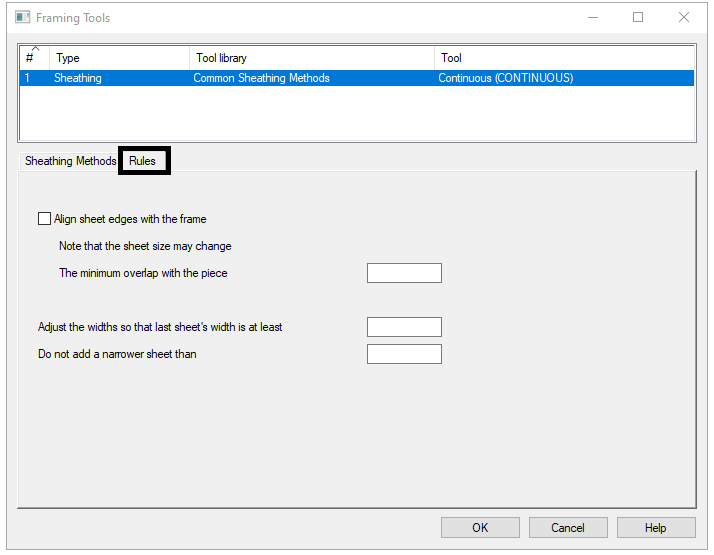714x555 pixels.
Task: Sort by the Type column header
Action: coord(118,58)
